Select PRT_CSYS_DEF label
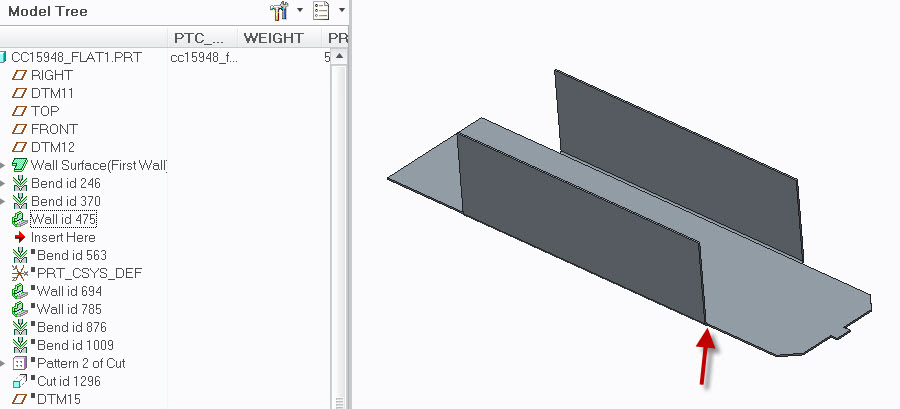900x409 pixels. click(x=89, y=273)
